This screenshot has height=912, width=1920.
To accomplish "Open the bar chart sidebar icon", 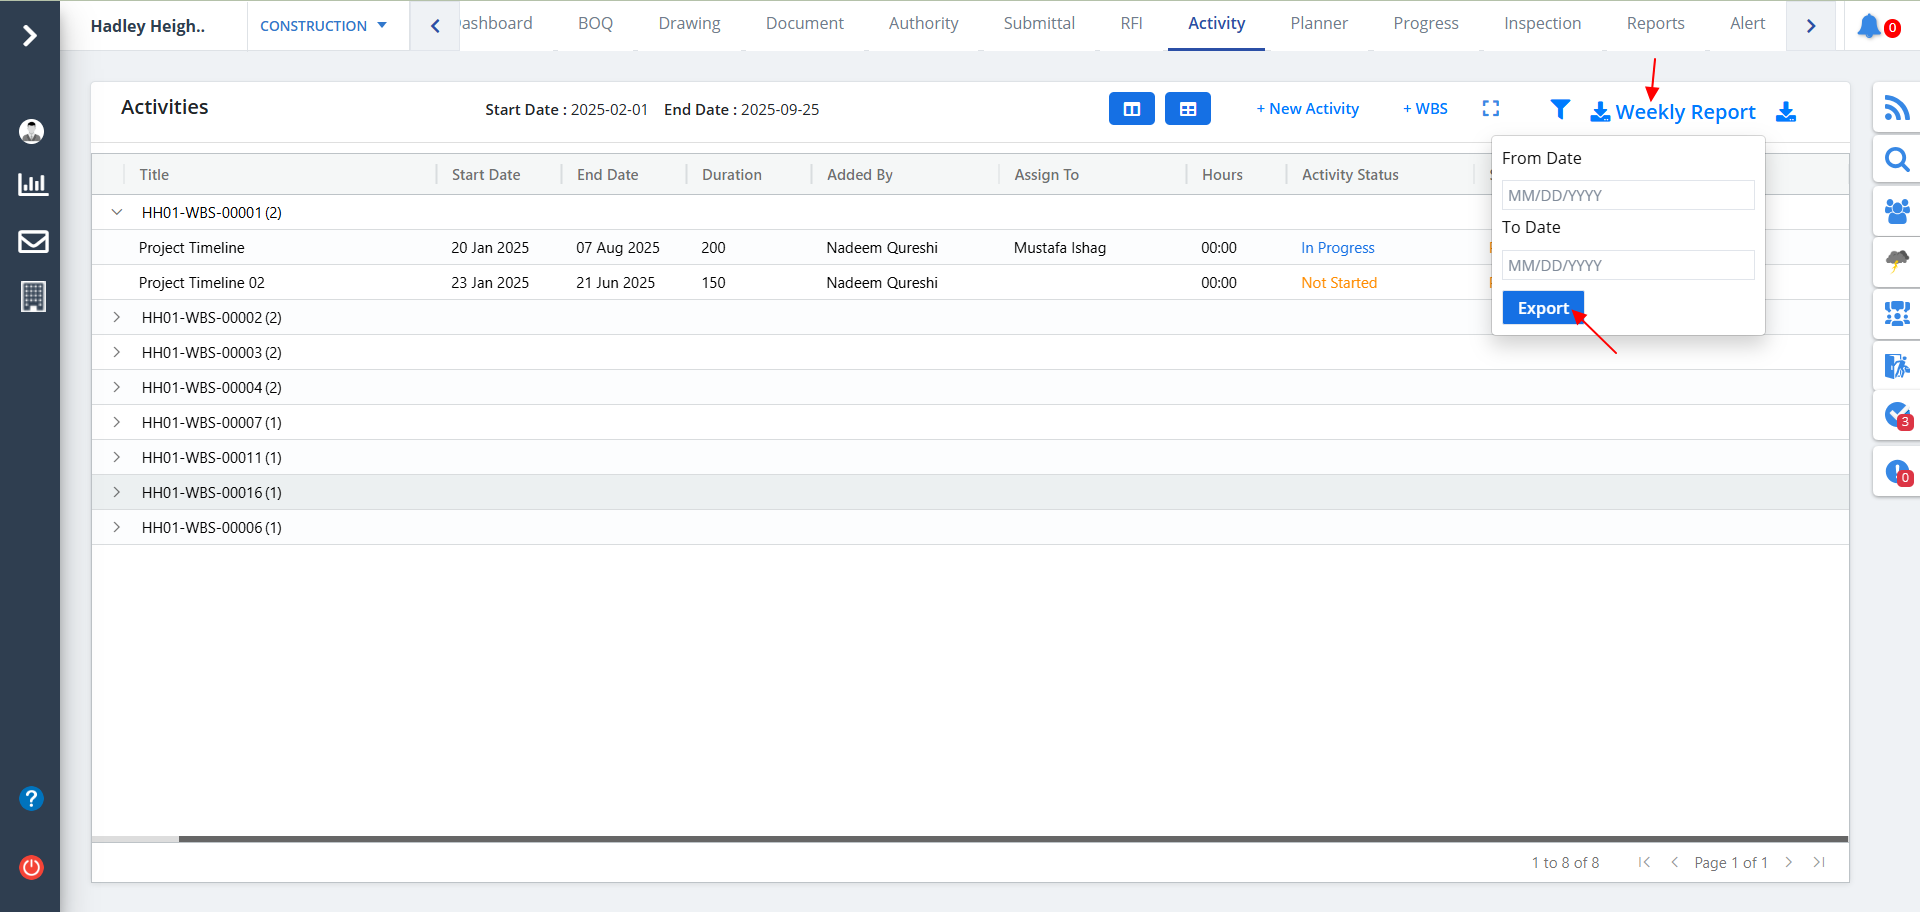I will point(33,184).
